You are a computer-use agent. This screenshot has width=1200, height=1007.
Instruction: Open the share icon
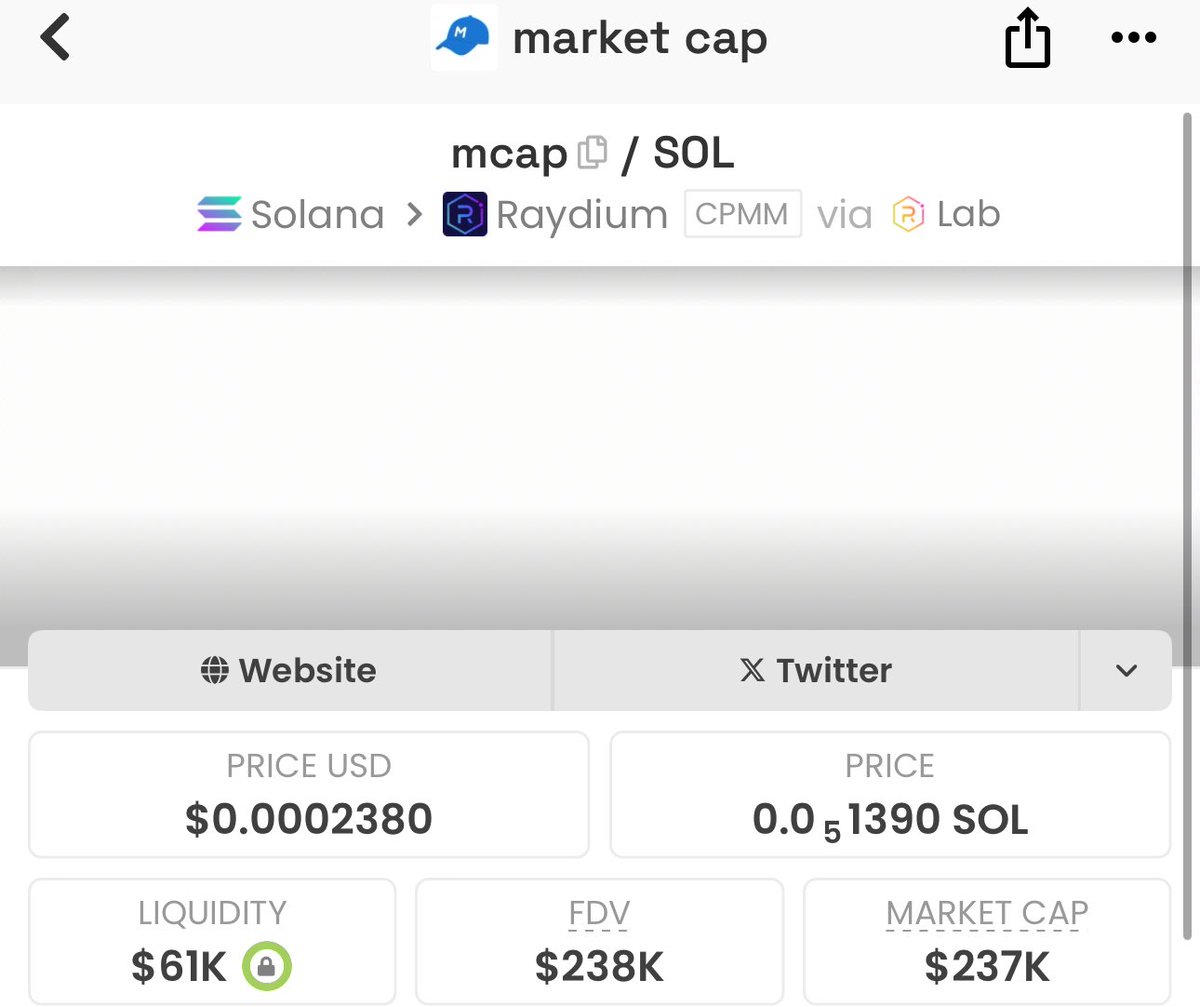1027,40
